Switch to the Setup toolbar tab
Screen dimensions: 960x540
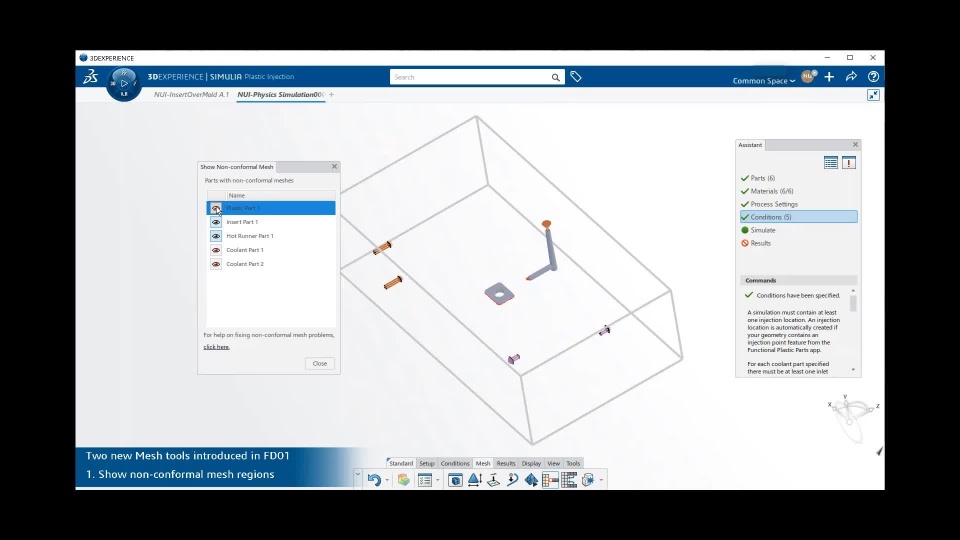coord(427,463)
